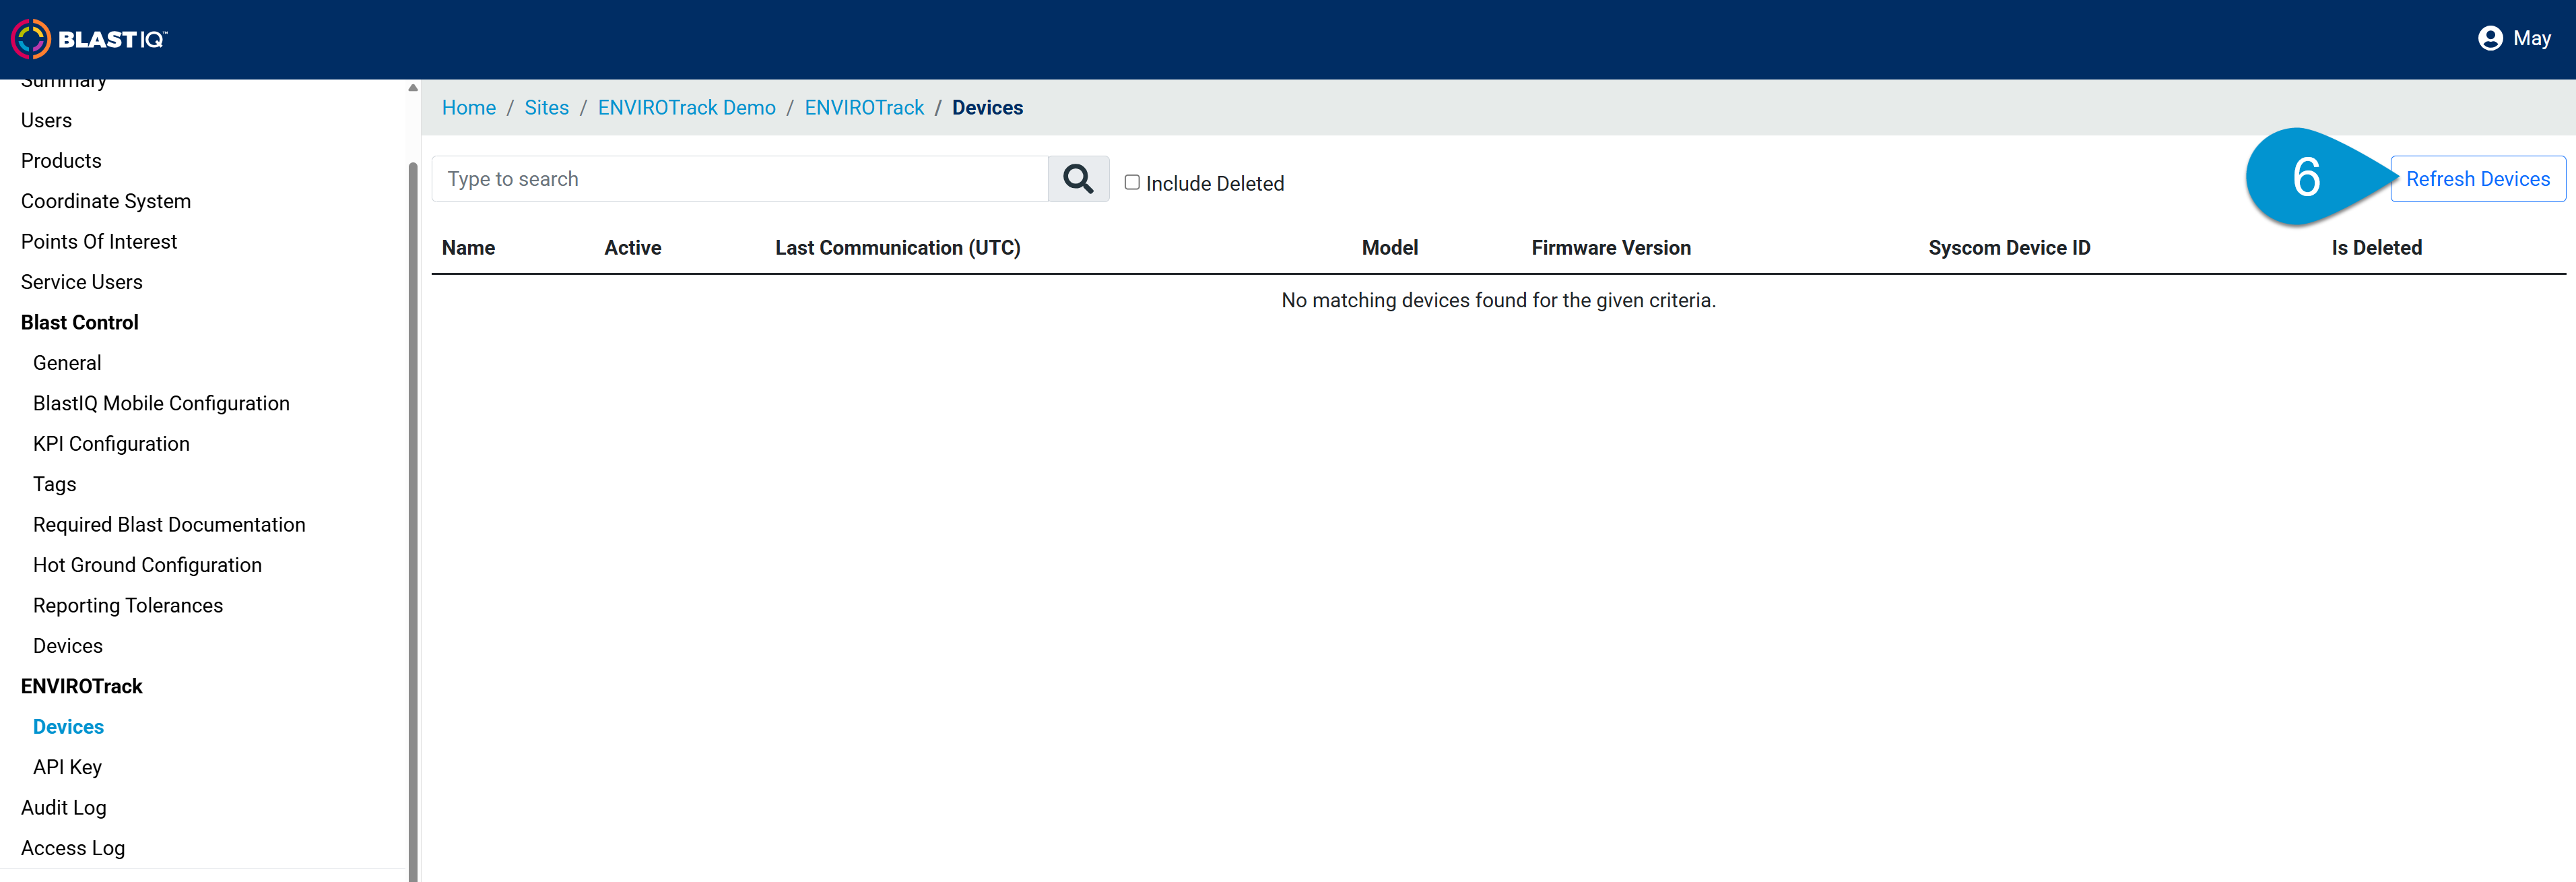Open the ENVIROTrack breadcrumb link
The width and height of the screenshot is (2576, 882).
864,107
